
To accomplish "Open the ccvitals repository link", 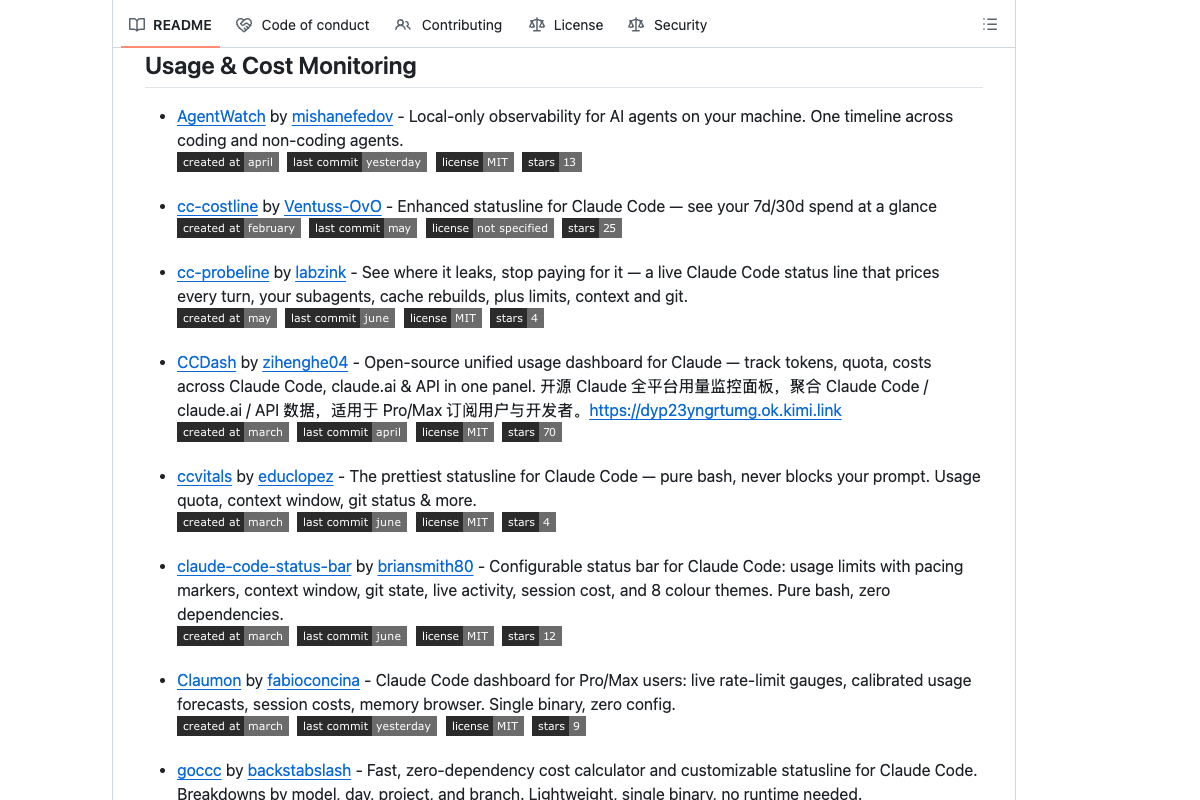I will (204, 476).
